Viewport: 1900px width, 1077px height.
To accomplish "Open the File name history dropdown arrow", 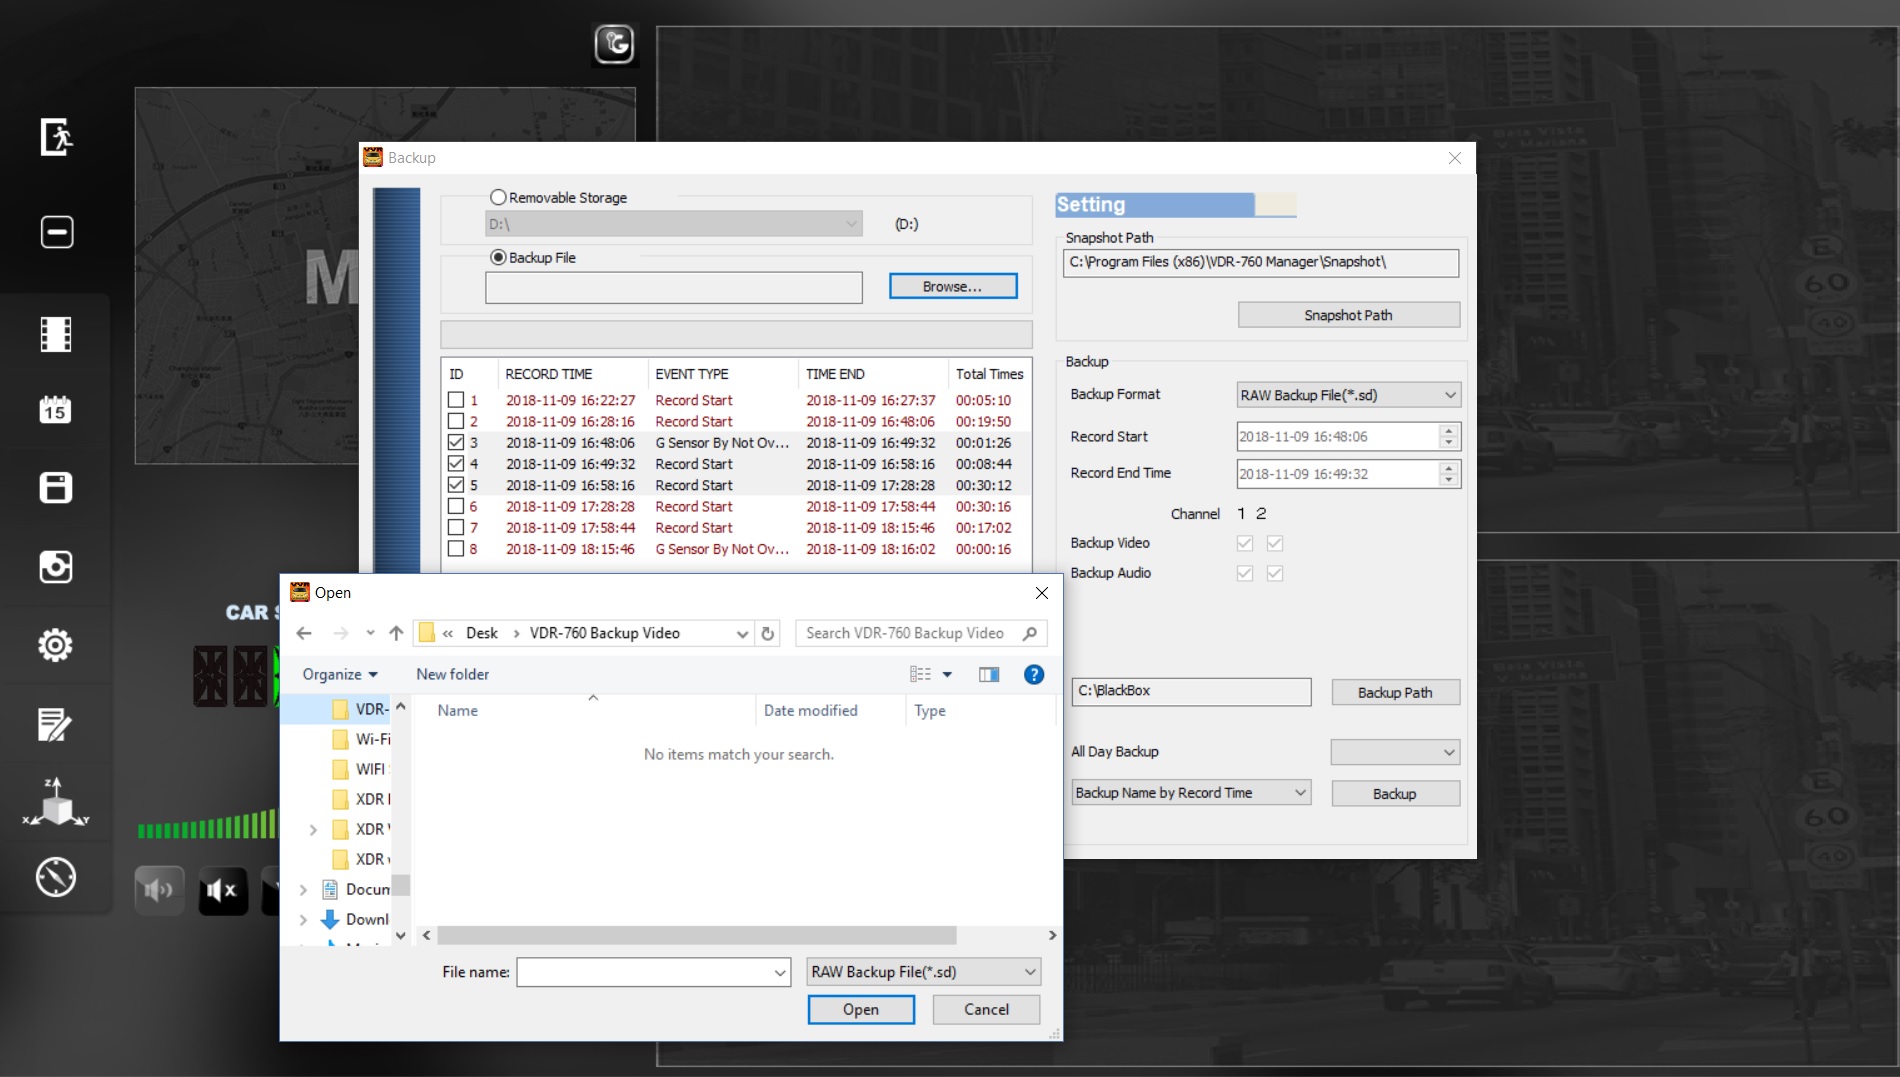I will tap(780, 972).
